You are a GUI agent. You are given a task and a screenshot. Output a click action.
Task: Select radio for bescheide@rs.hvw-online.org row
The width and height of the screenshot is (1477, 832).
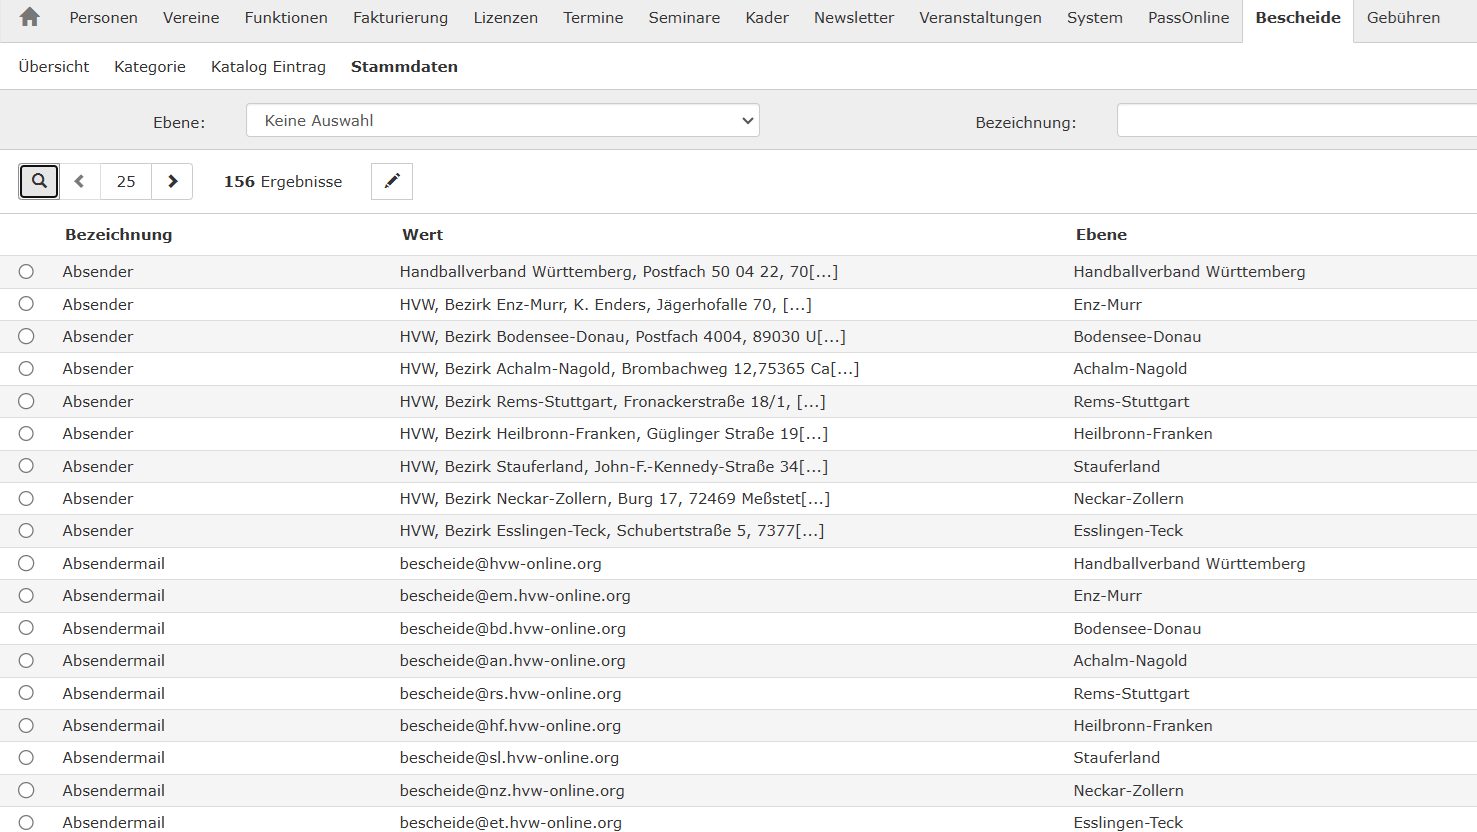[x=26, y=693]
